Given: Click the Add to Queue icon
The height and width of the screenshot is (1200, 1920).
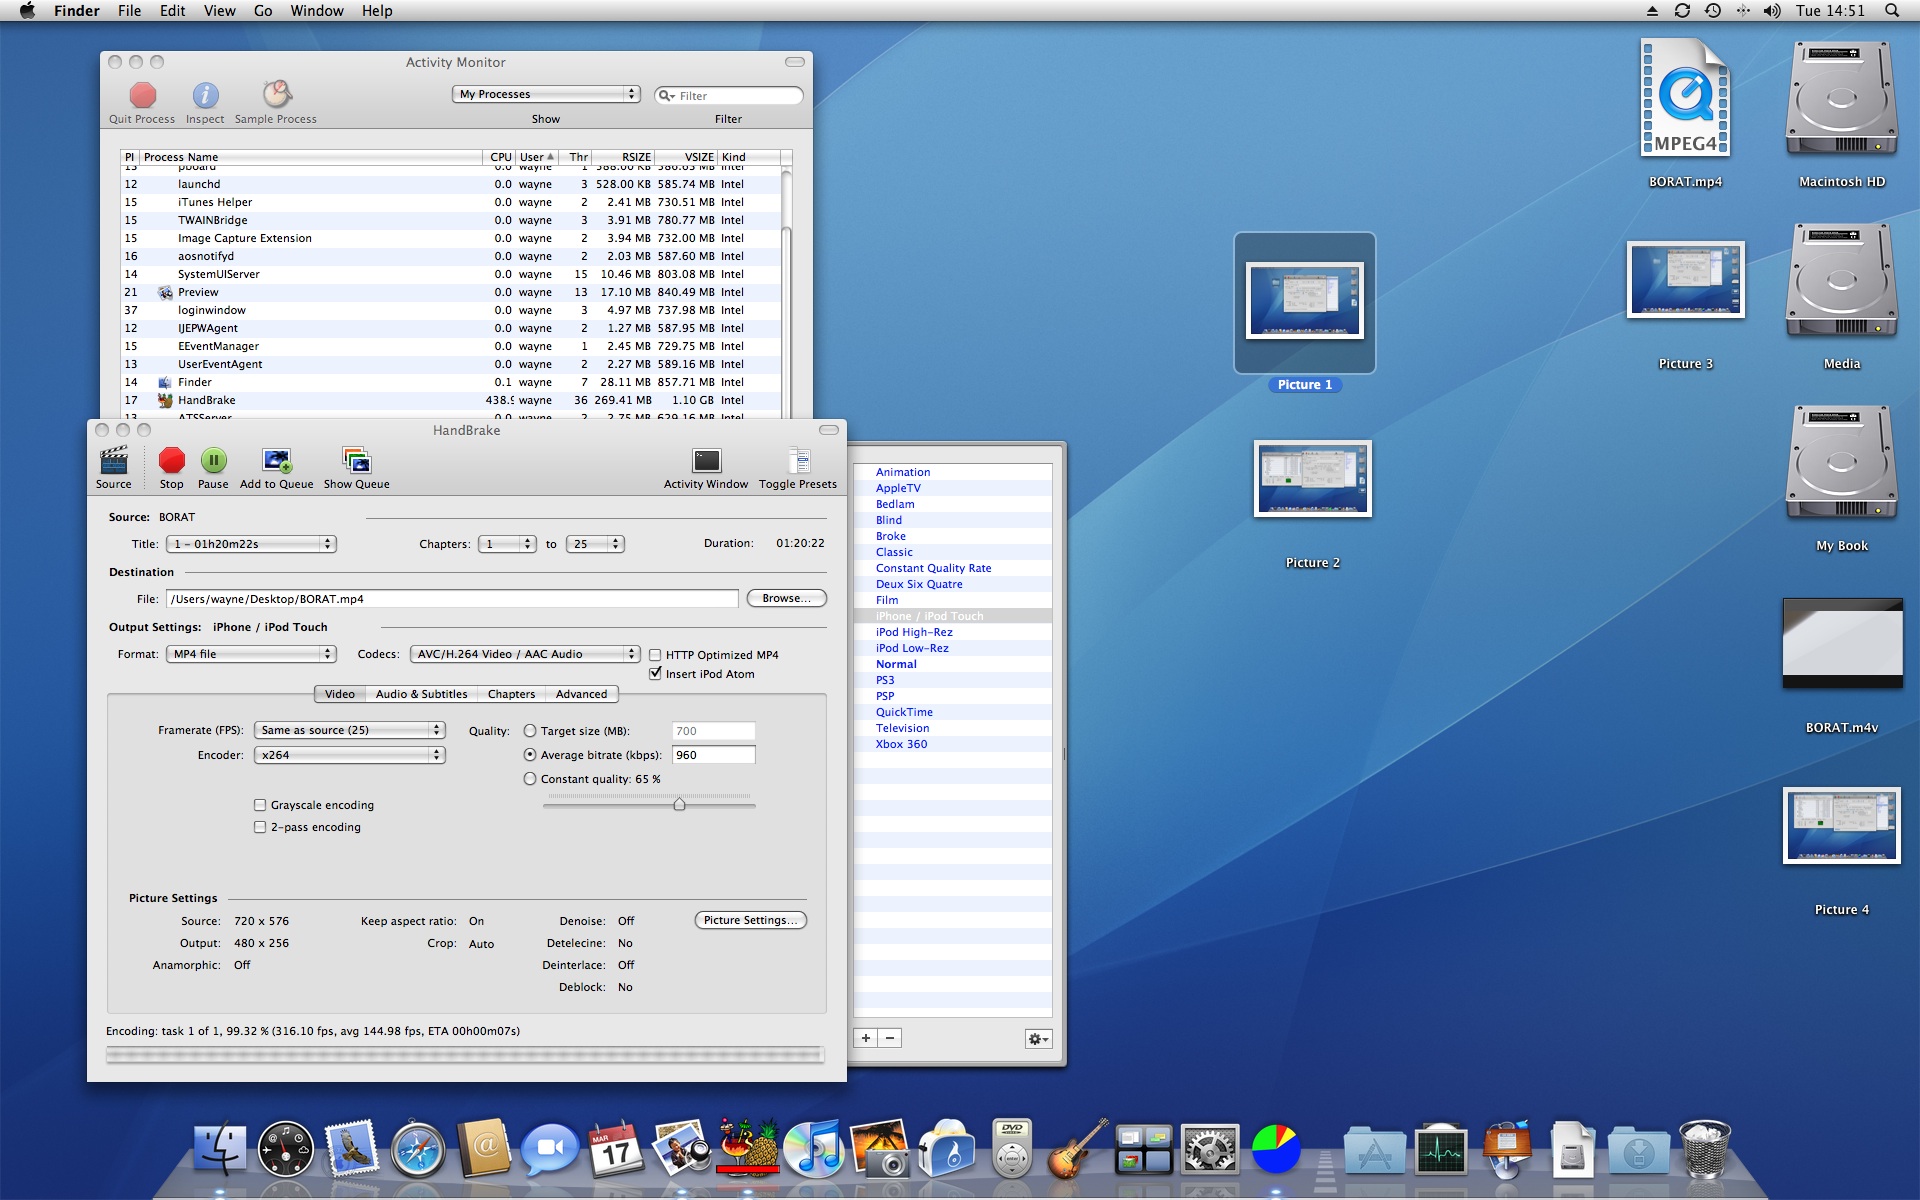Looking at the screenshot, I should pos(276,461).
